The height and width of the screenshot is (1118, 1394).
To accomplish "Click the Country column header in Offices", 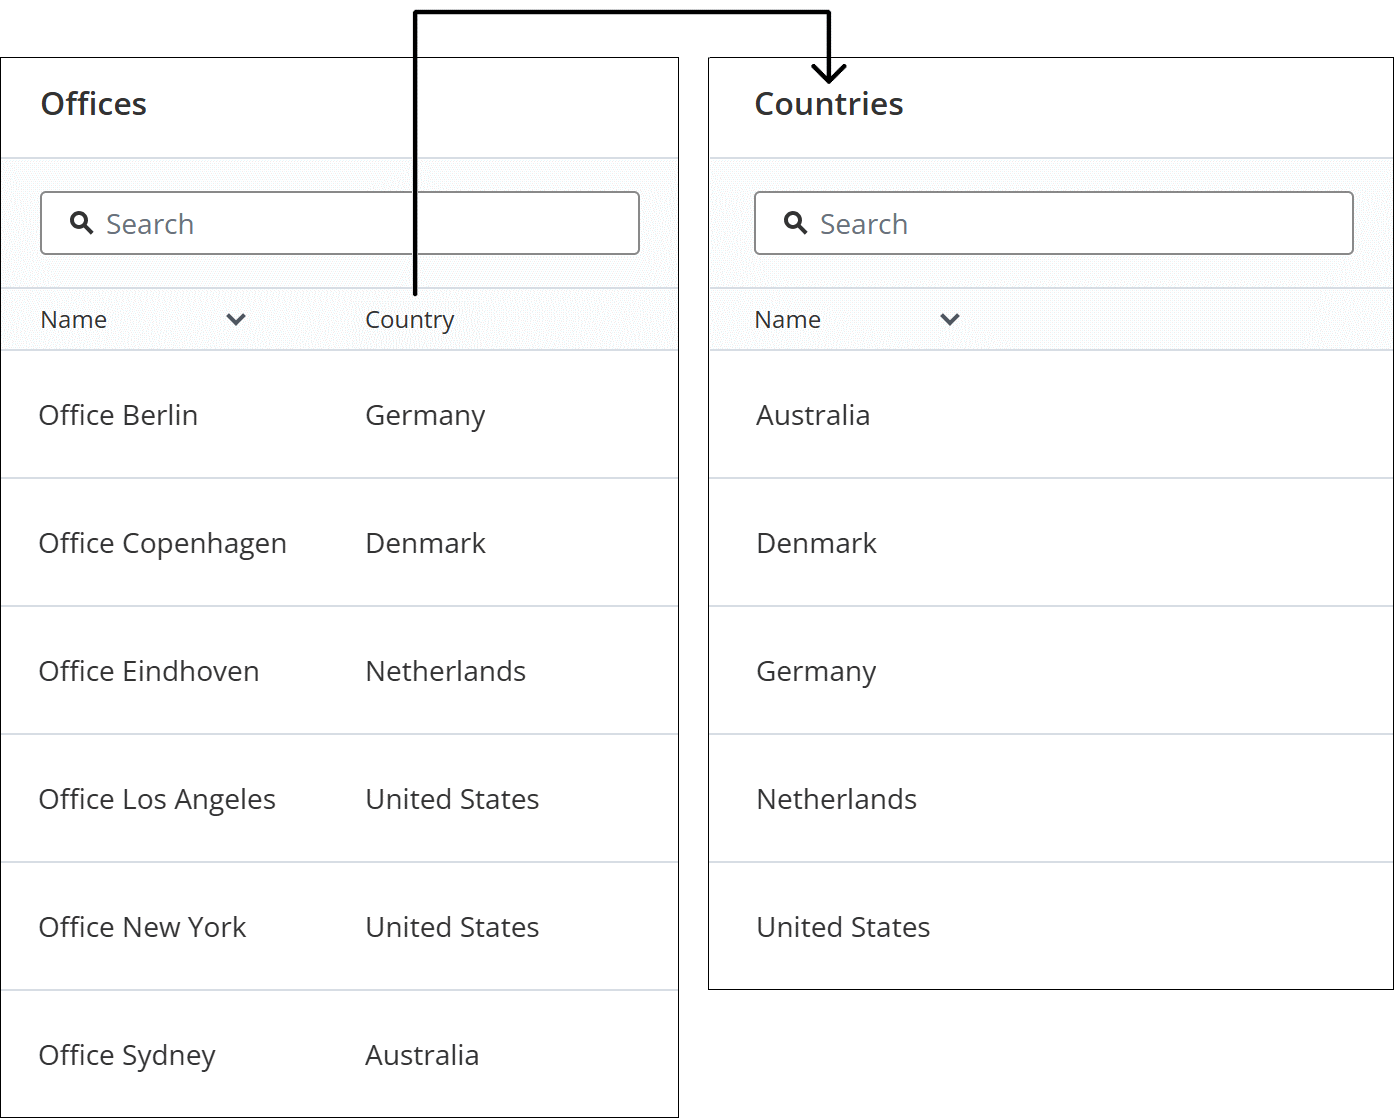I will pyautogui.click(x=410, y=320).
